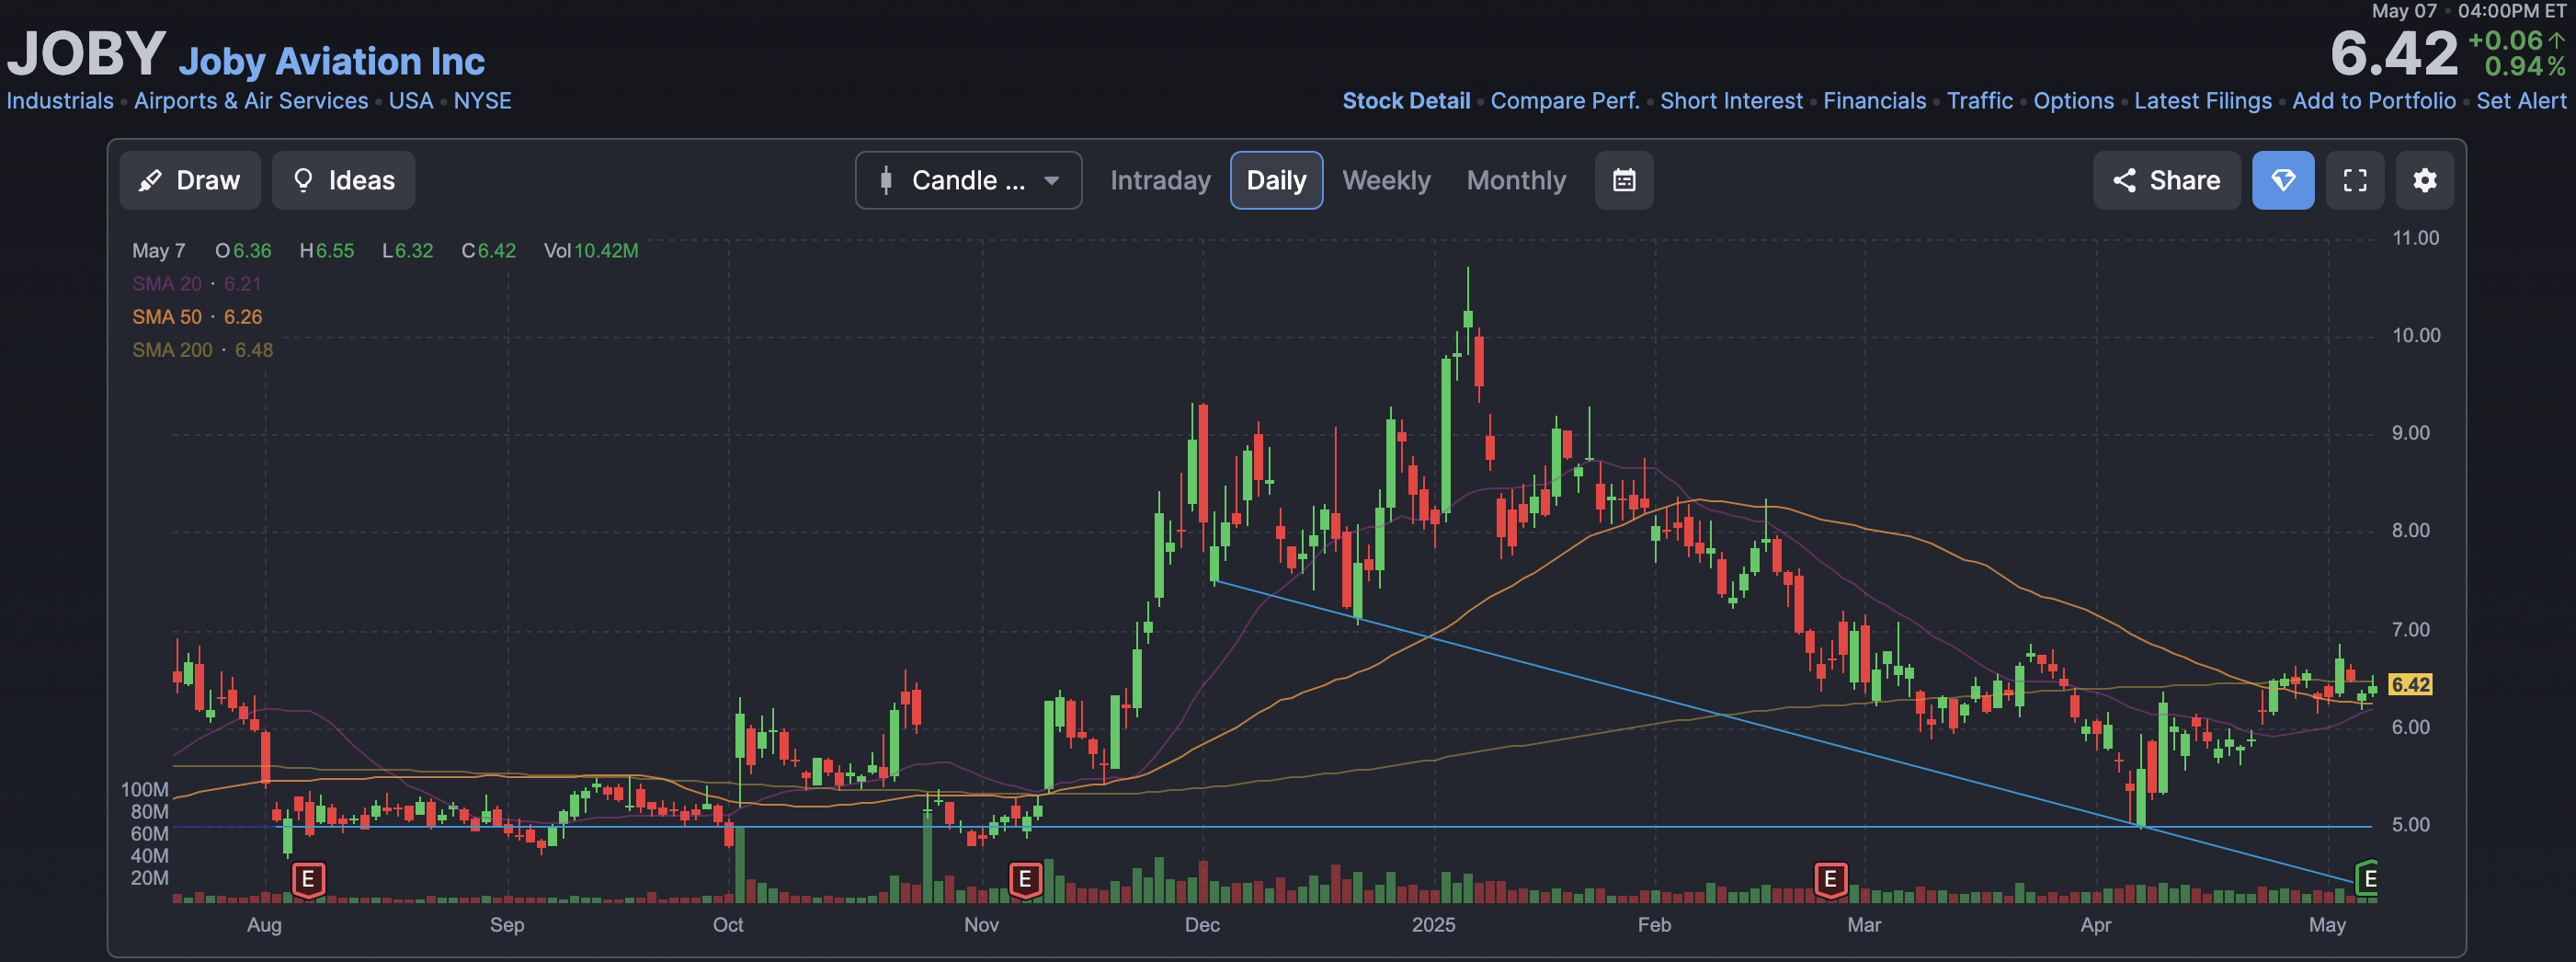
Task: Open chart settings gear icon
Action: click(x=2425, y=180)
